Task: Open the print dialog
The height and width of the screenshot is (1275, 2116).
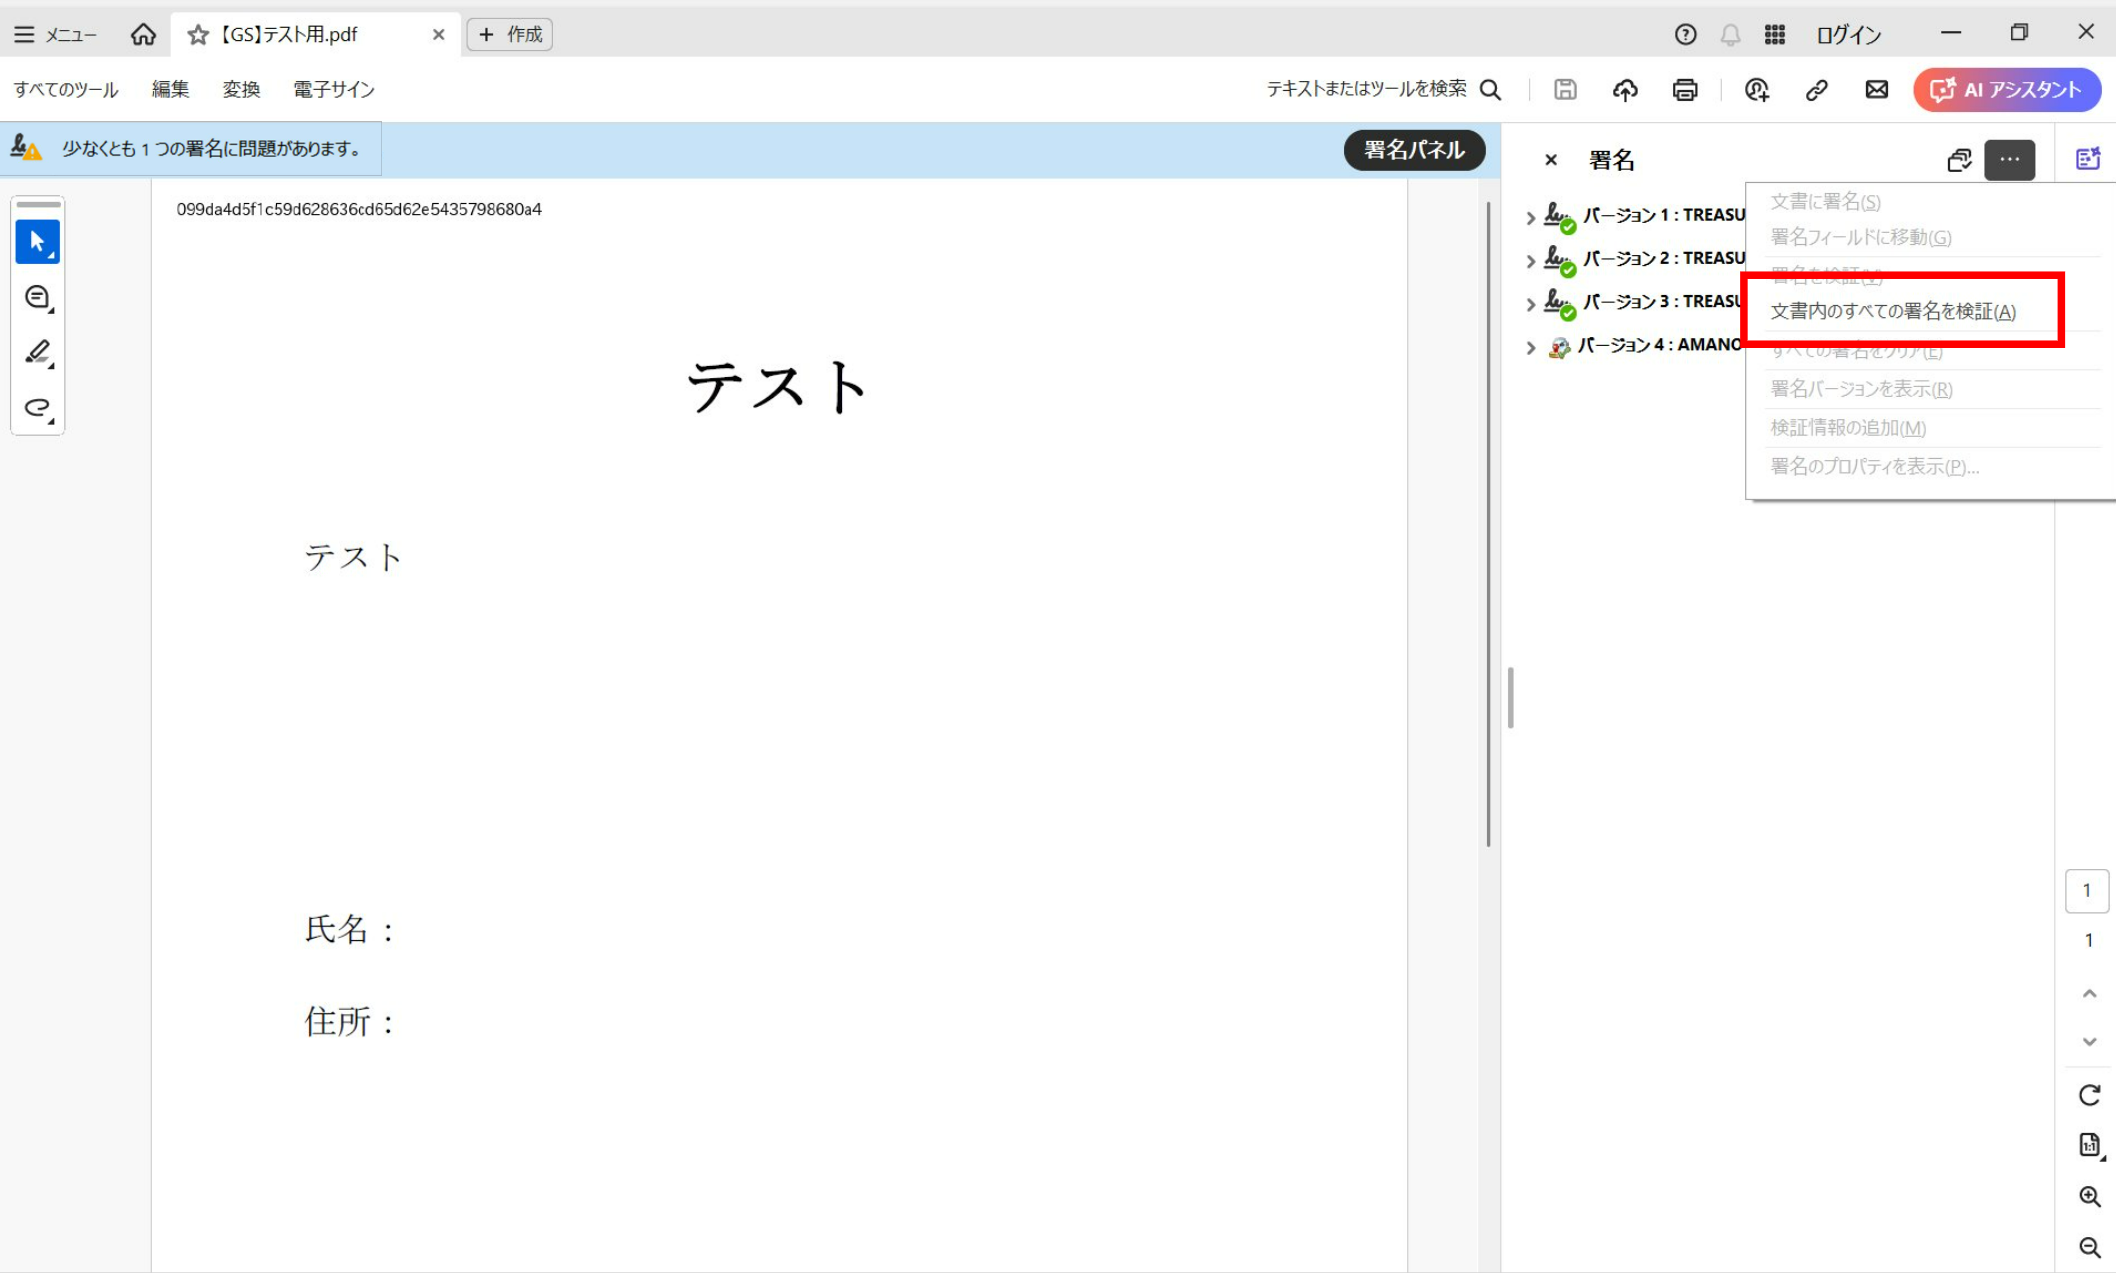Action: point(1684,89)
